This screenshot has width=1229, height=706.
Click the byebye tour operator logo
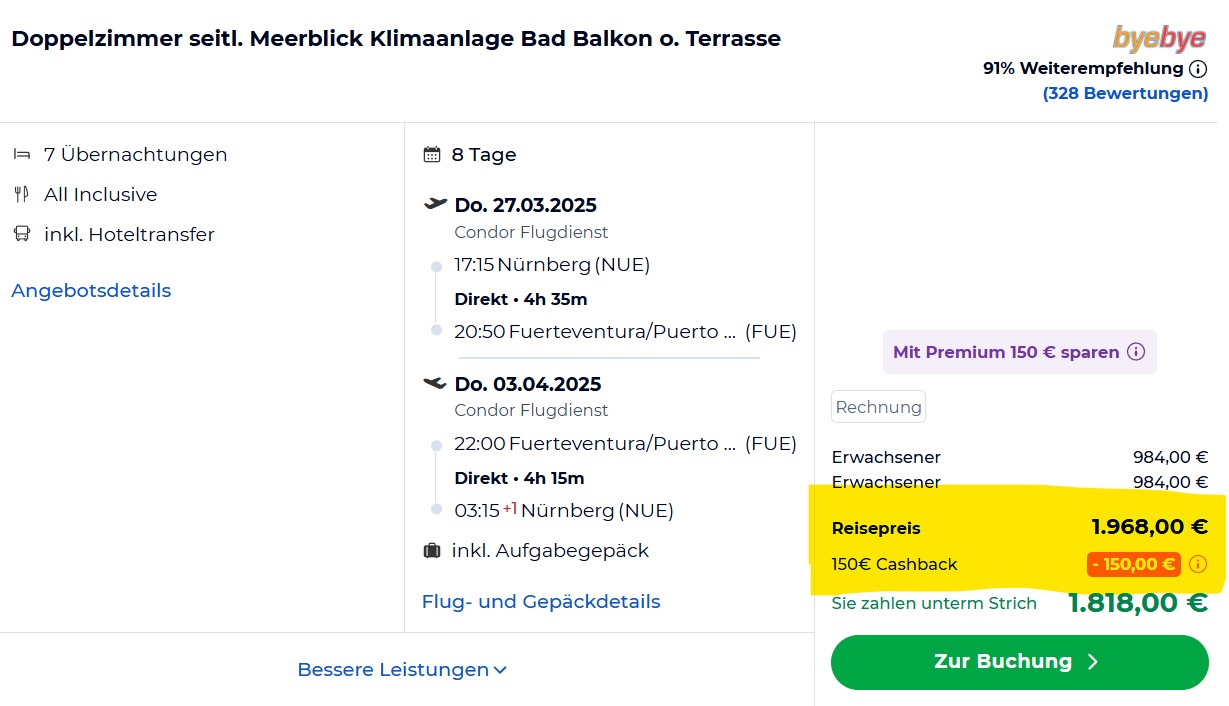[1159, 38]
